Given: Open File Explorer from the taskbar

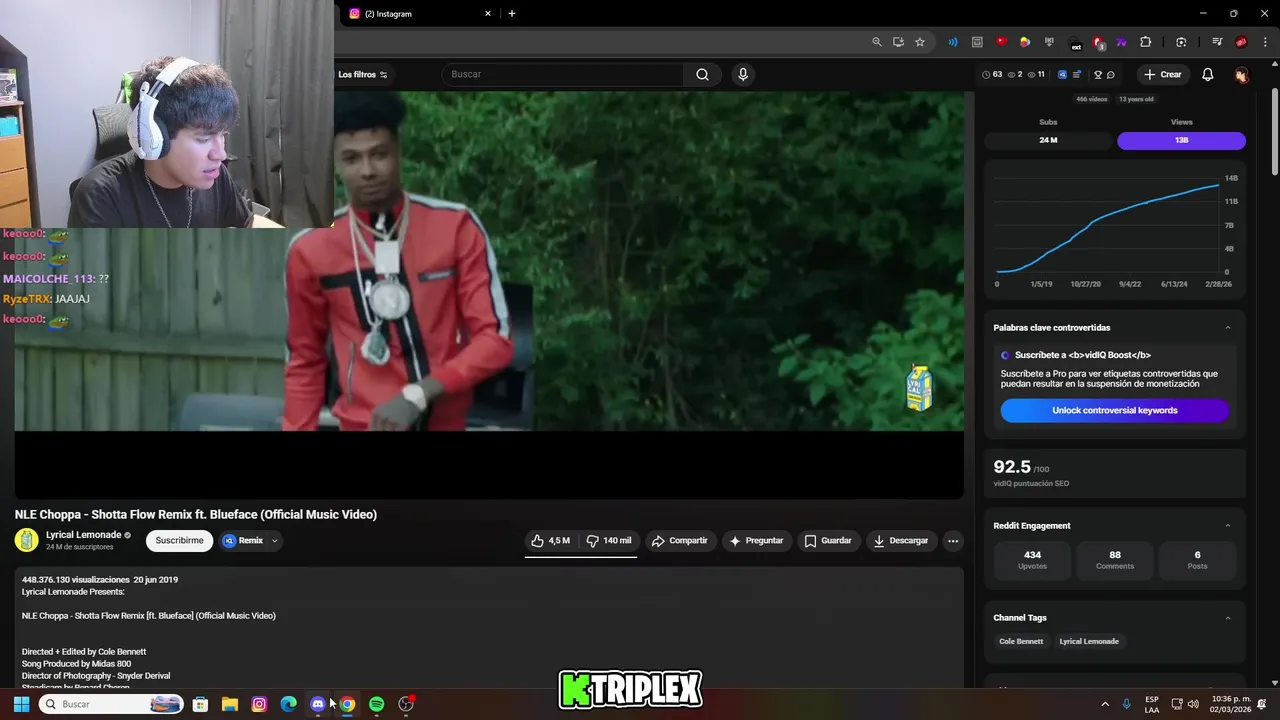Looking at the screenshot, I should 229,704.
